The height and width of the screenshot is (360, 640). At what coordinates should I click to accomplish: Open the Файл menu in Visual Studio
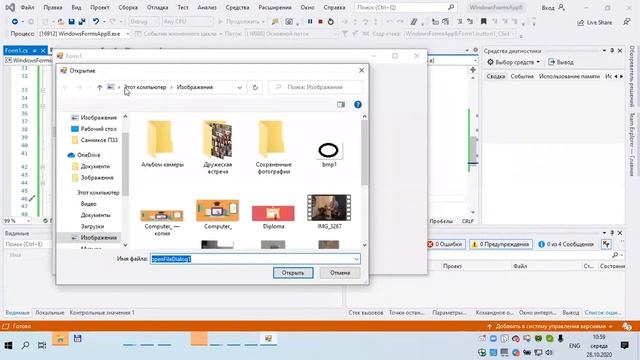click(x=27, y=7)
